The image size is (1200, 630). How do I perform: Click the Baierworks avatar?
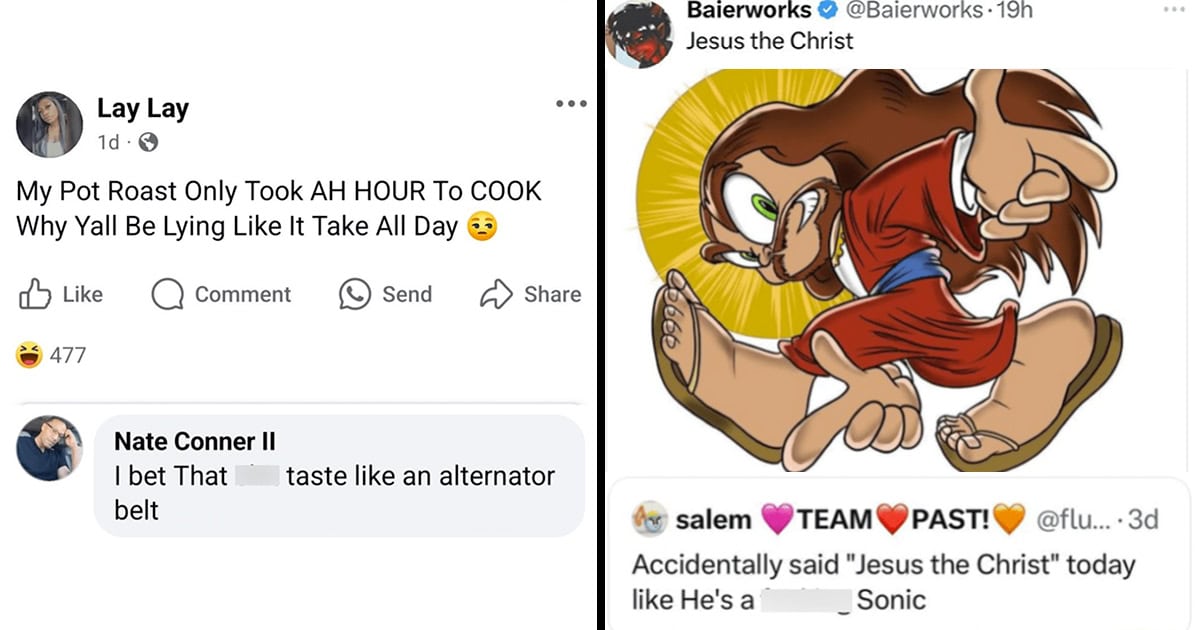click(x=642, y=33)
